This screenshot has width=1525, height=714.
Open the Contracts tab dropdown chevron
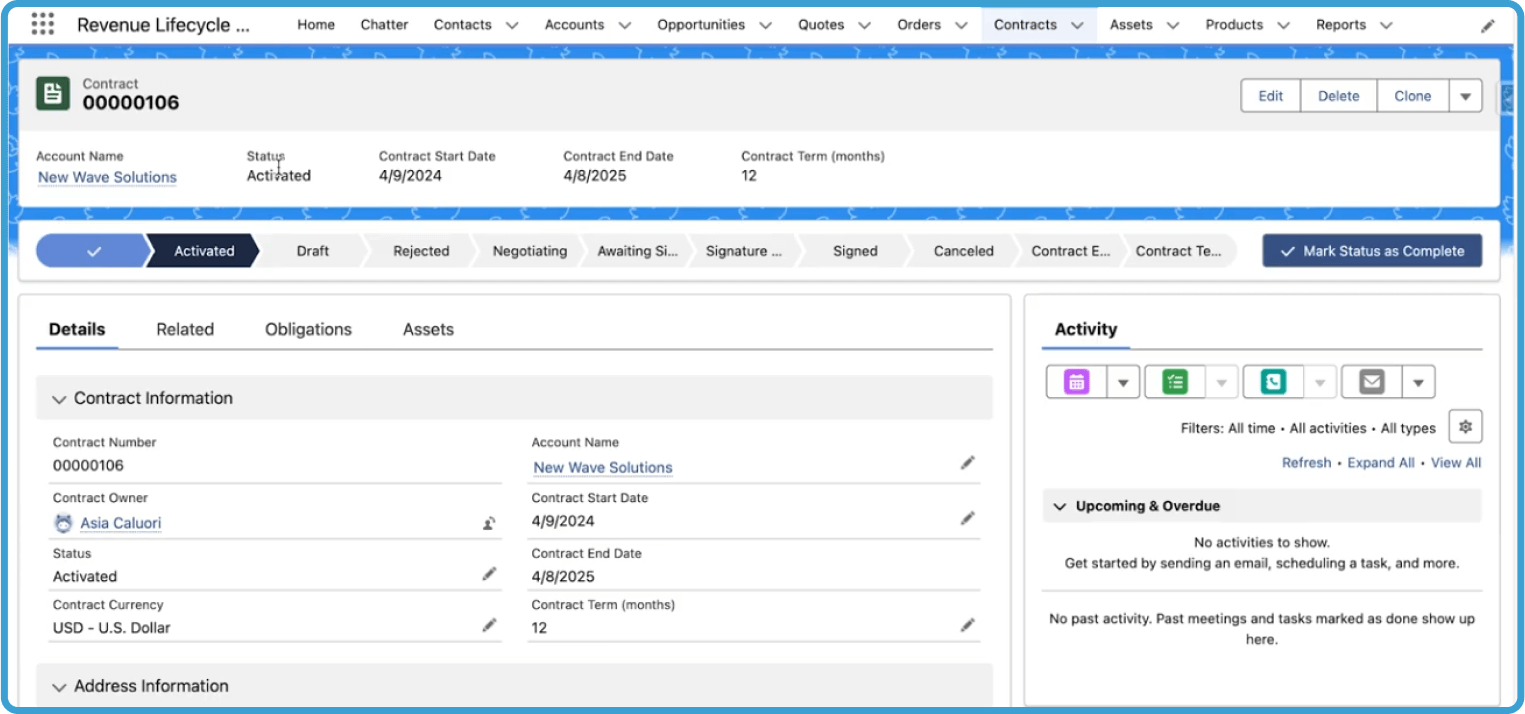pyautogui.click(x=1077, y=24)
